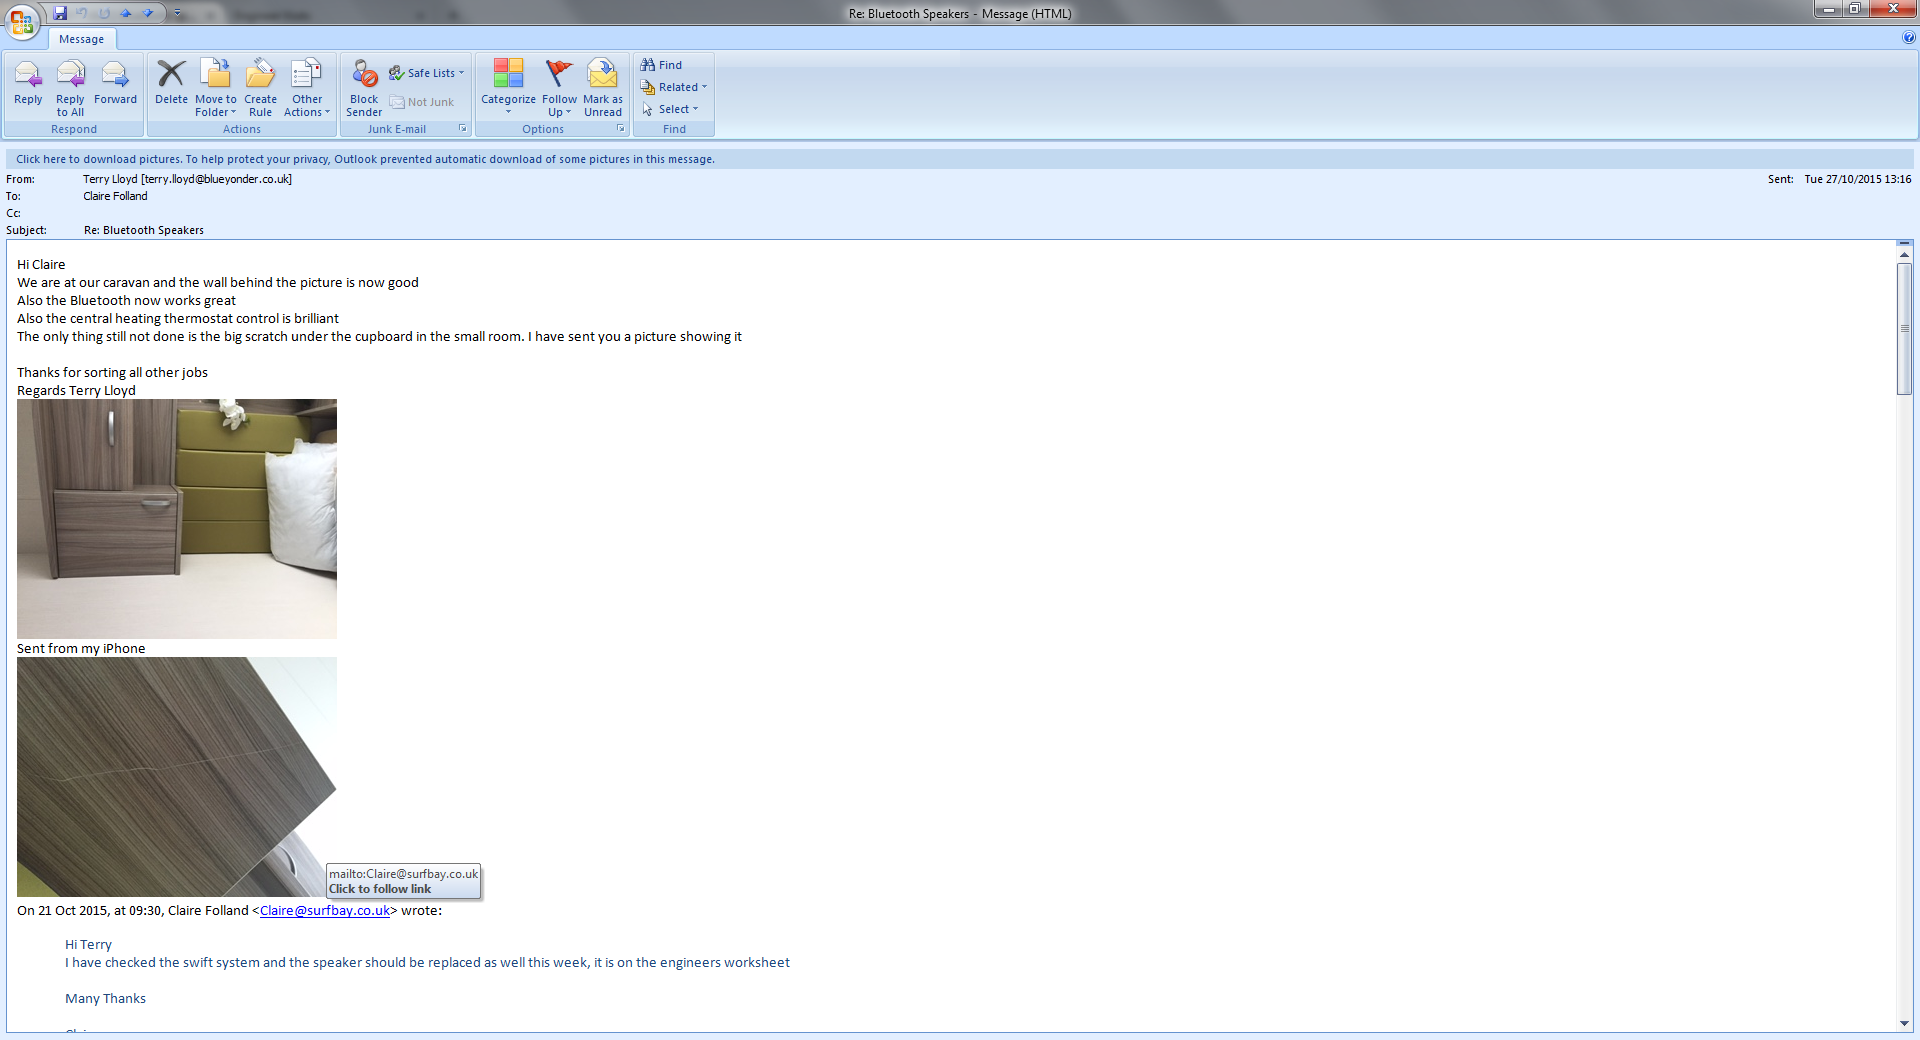This screenshot has width=1920, height=1040.
Task: Follow the Claire@surfbay.co.uk email link
Action: tap(325, 911)
